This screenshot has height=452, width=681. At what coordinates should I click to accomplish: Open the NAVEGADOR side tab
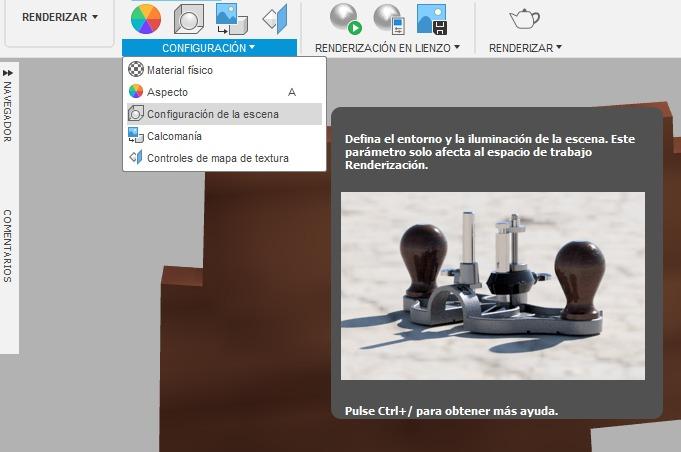[7, 112]
